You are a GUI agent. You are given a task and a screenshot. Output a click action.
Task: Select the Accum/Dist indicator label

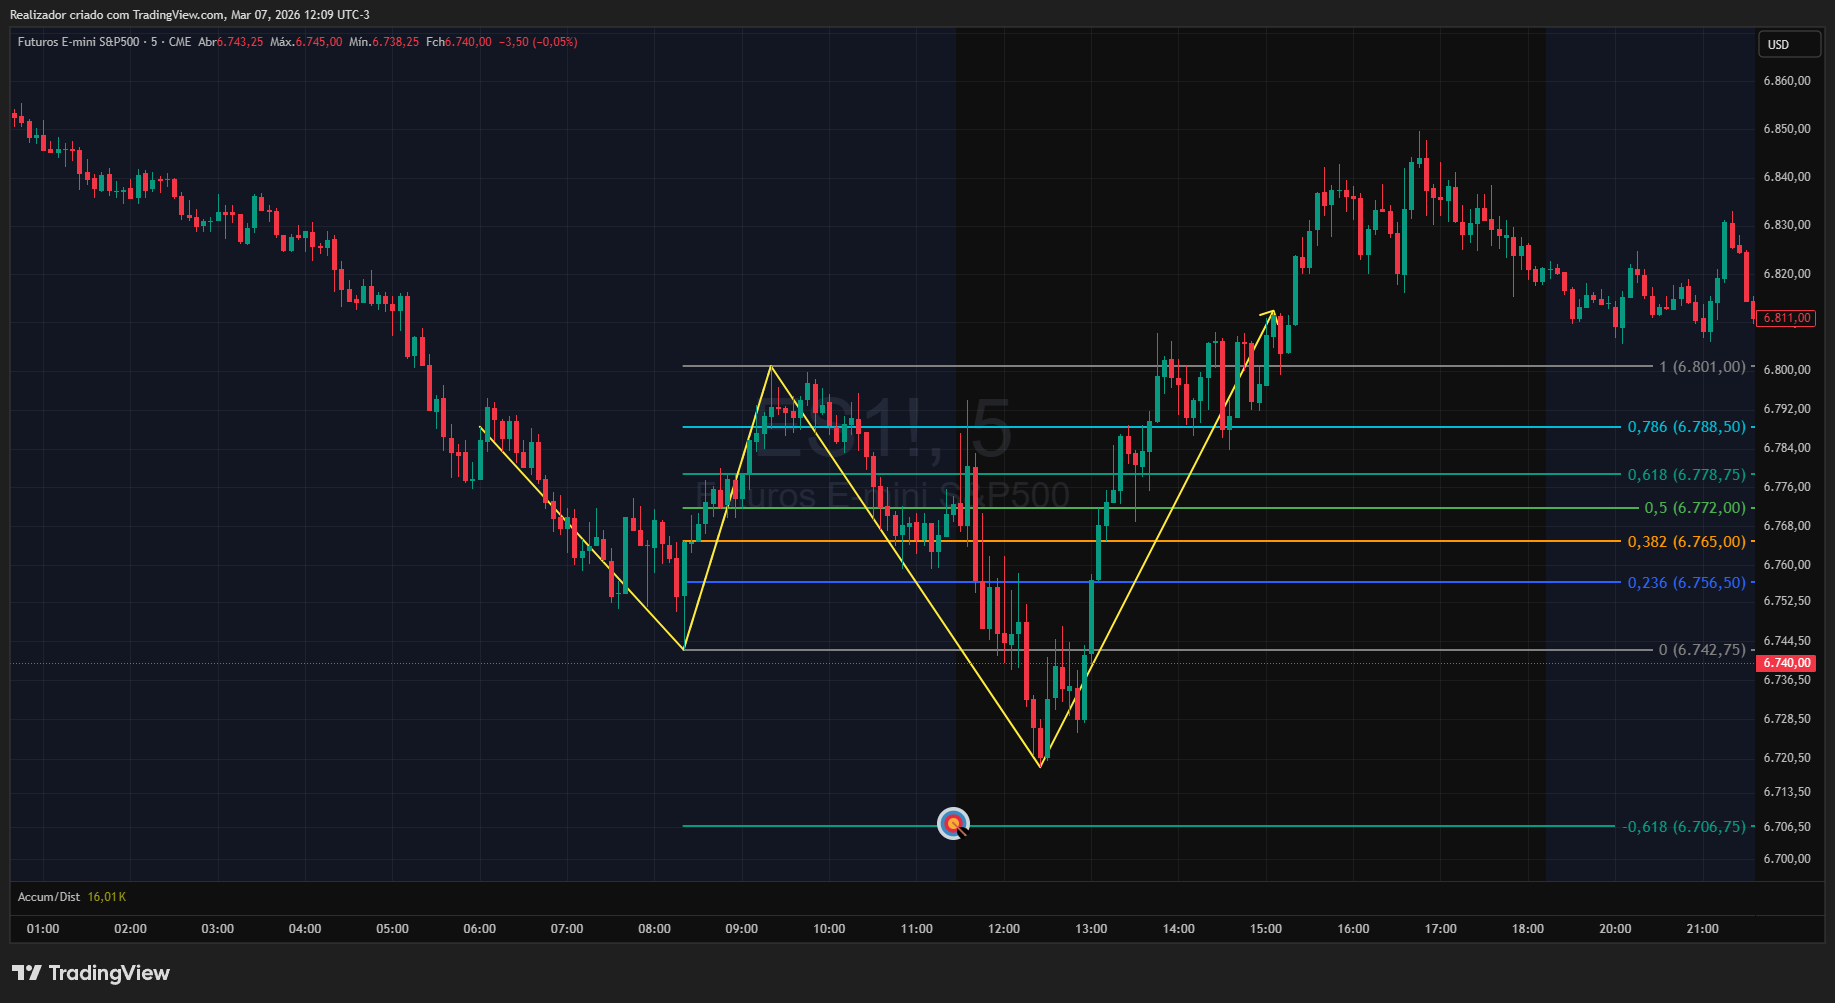49,897
